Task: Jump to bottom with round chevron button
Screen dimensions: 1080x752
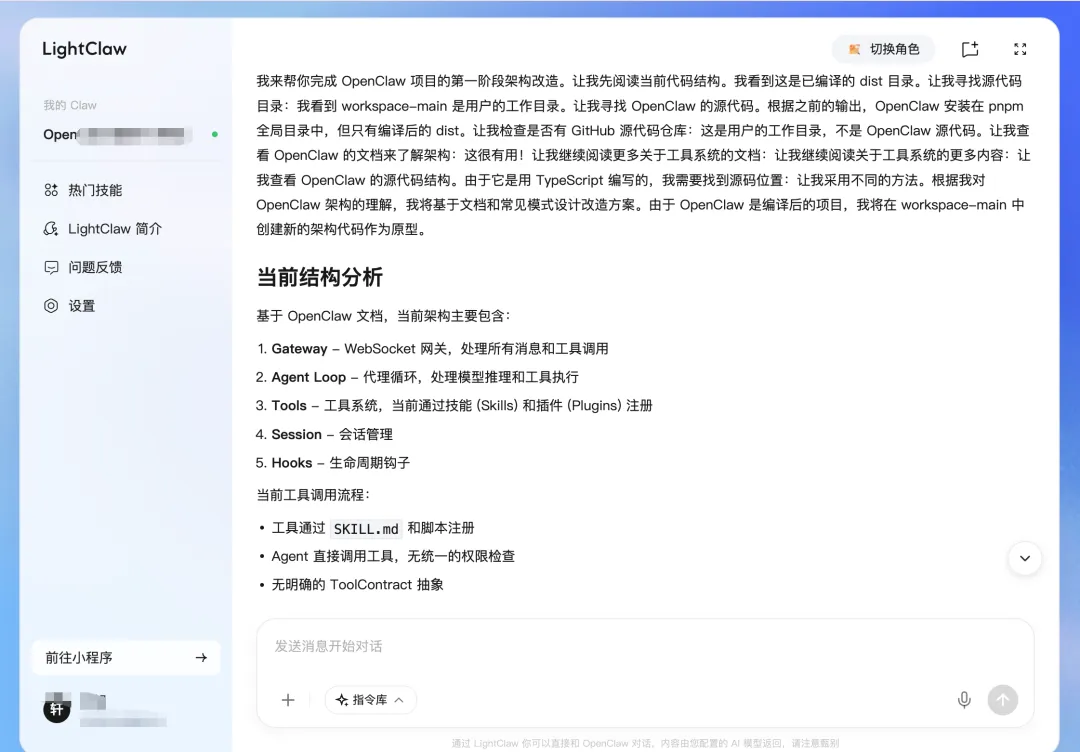Action: pyautogui.click(x=1025, y=558)
